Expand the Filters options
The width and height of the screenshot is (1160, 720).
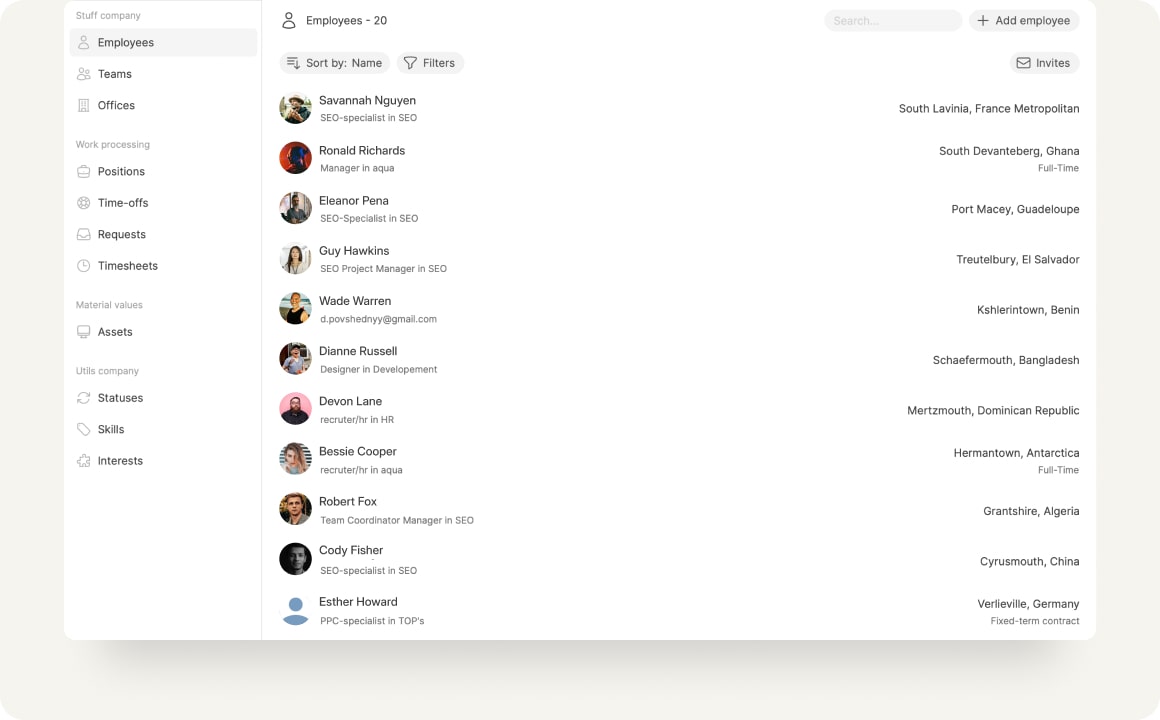[x=430, y=62]
